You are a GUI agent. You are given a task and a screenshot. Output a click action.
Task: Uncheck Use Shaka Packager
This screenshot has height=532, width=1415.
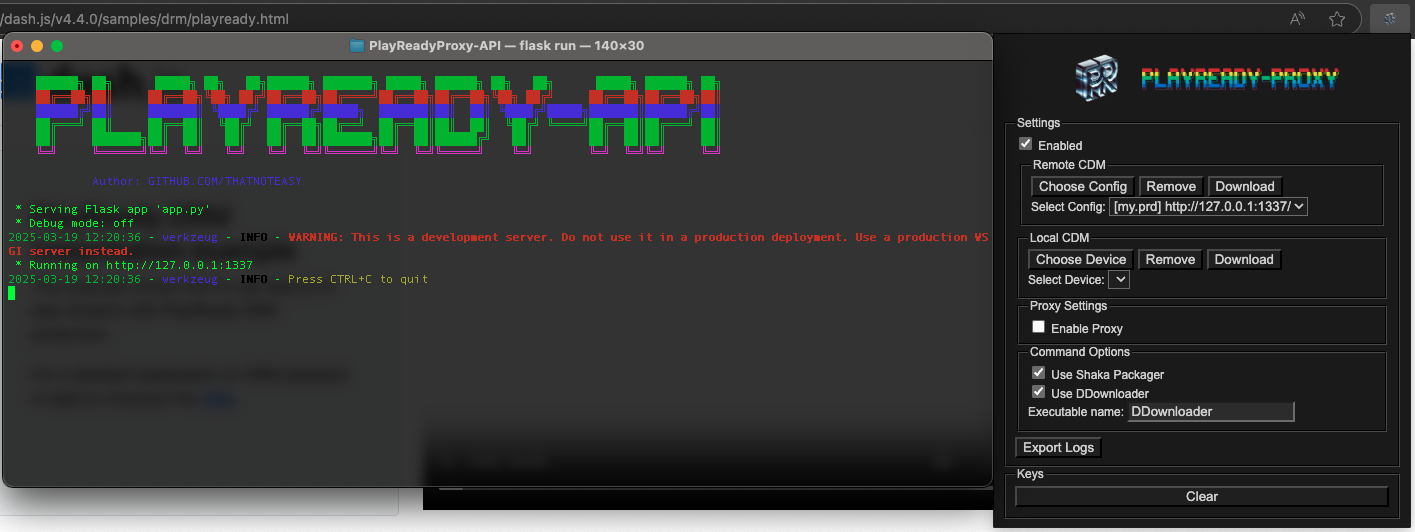1038,373
